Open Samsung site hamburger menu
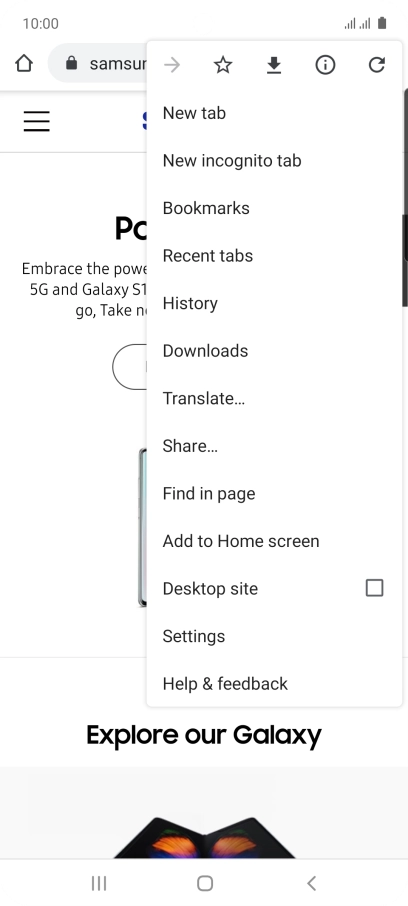 click(36, 121)
